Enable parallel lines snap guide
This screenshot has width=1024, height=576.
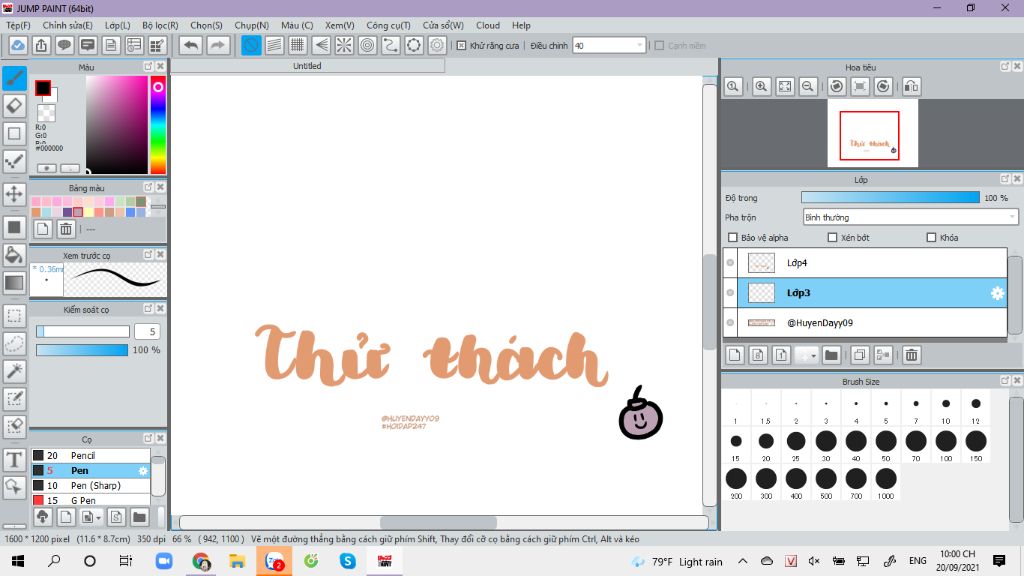point(274,46)
